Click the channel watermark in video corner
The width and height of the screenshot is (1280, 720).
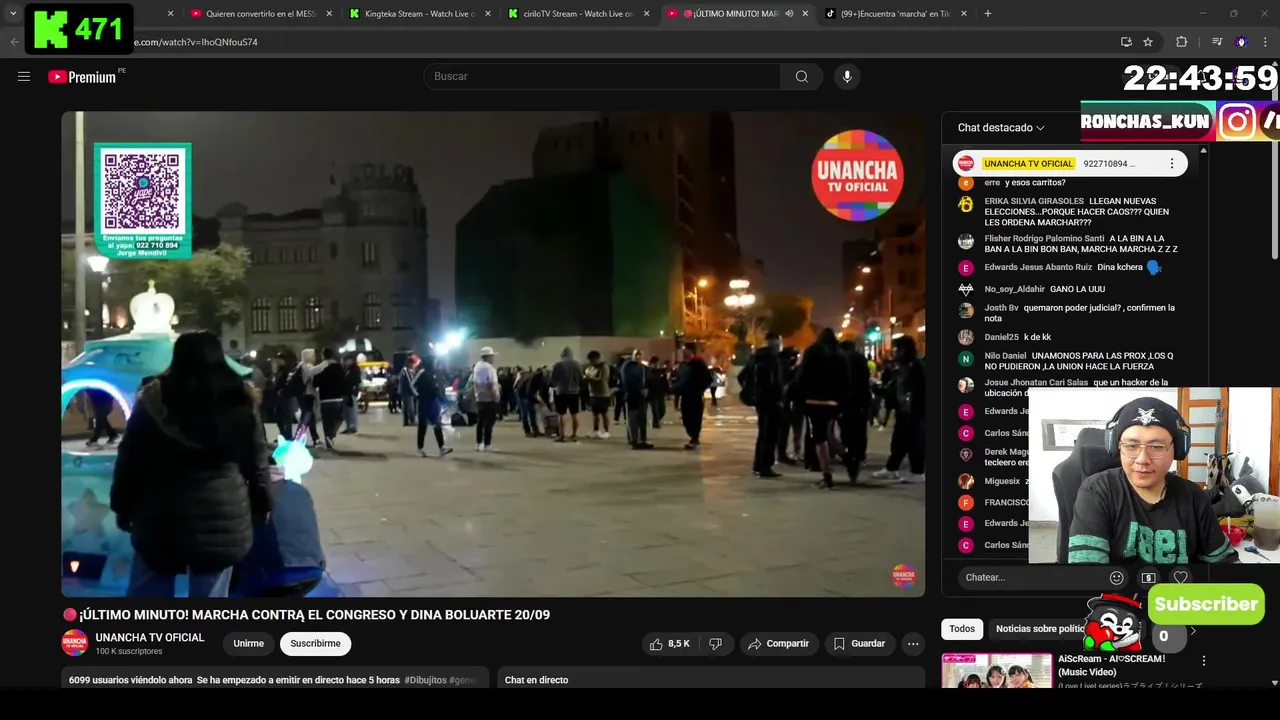[904, 575]
